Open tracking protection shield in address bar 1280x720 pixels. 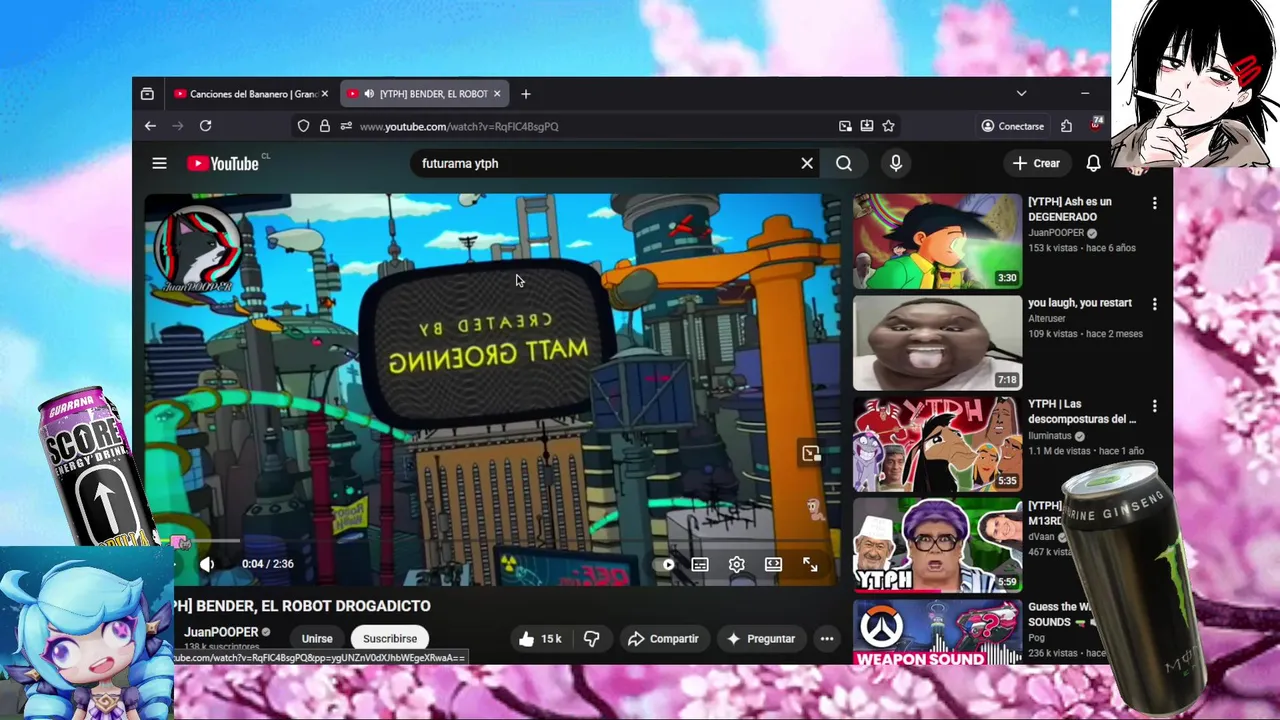tap(303, 126)
